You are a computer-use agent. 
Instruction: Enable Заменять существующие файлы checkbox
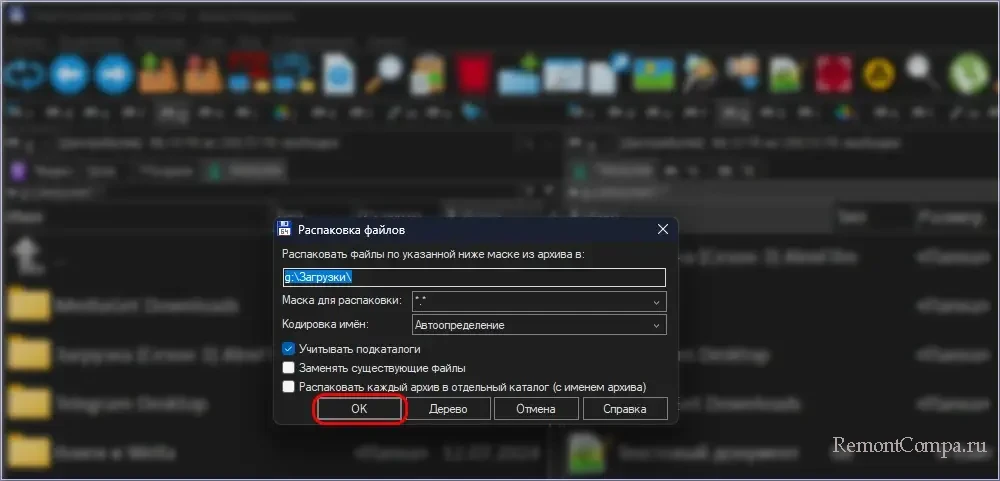tap(289, 368)
